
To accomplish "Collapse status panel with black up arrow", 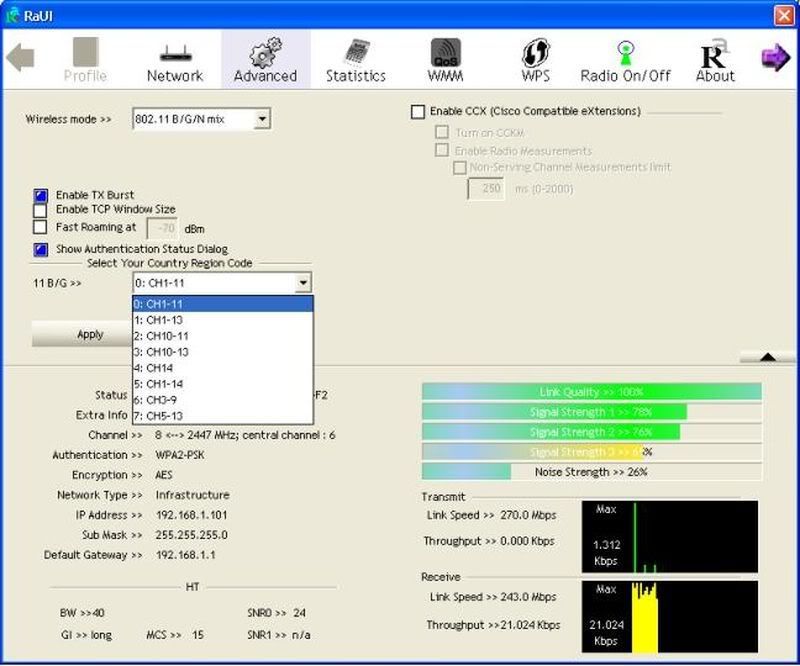I will click(767, 357).
